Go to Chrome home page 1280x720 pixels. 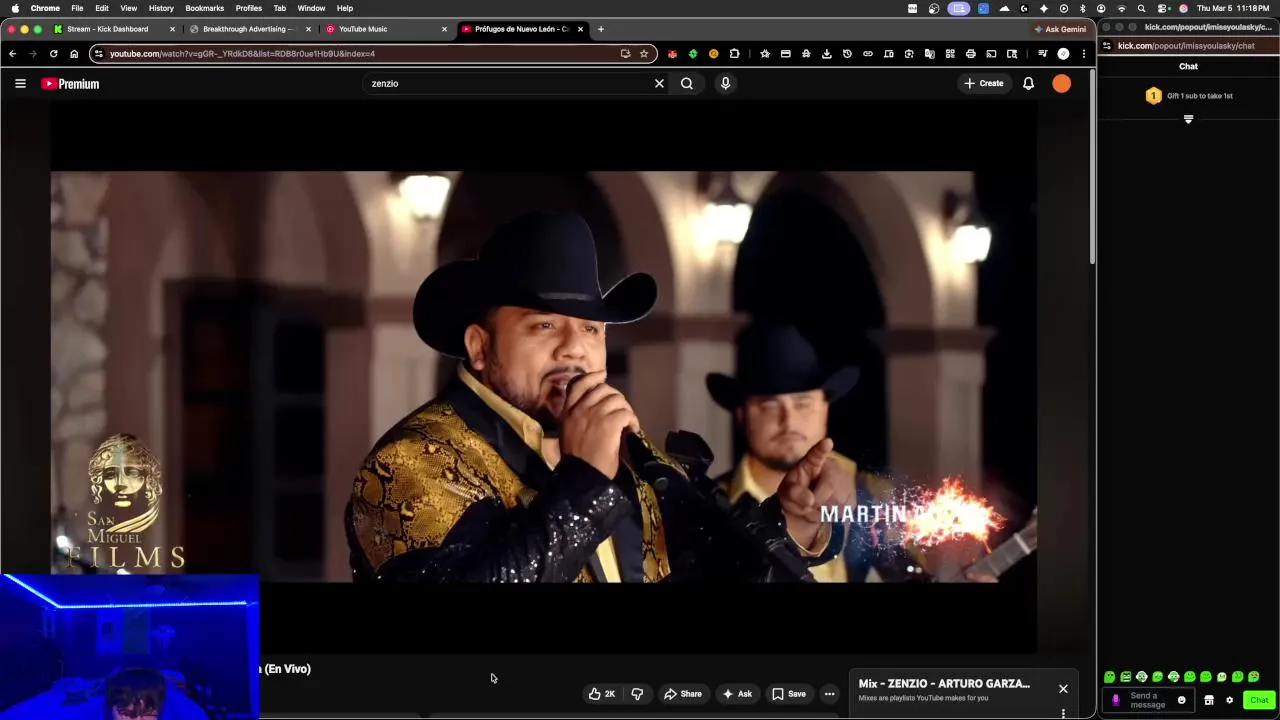pos(73,54)
